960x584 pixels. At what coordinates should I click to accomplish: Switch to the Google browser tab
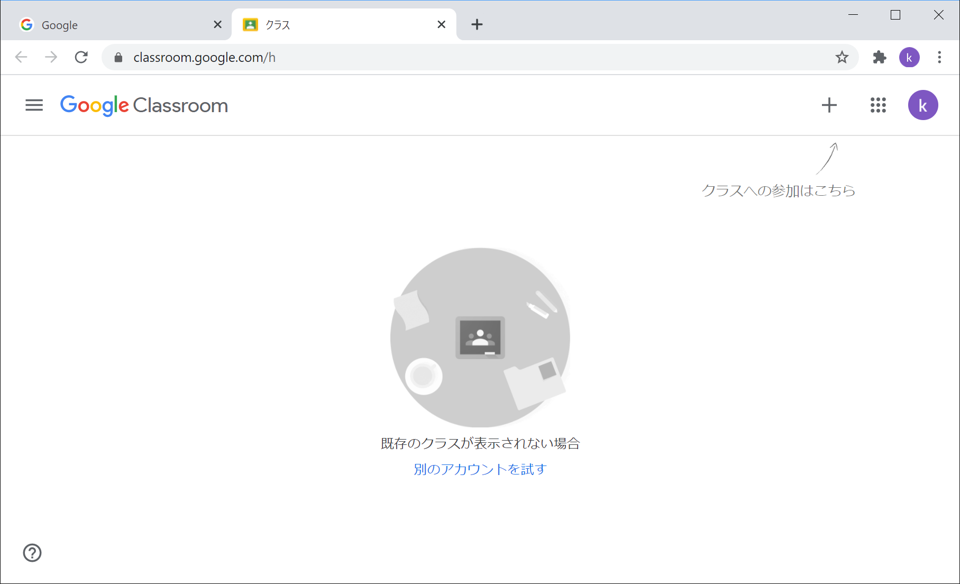116,24
